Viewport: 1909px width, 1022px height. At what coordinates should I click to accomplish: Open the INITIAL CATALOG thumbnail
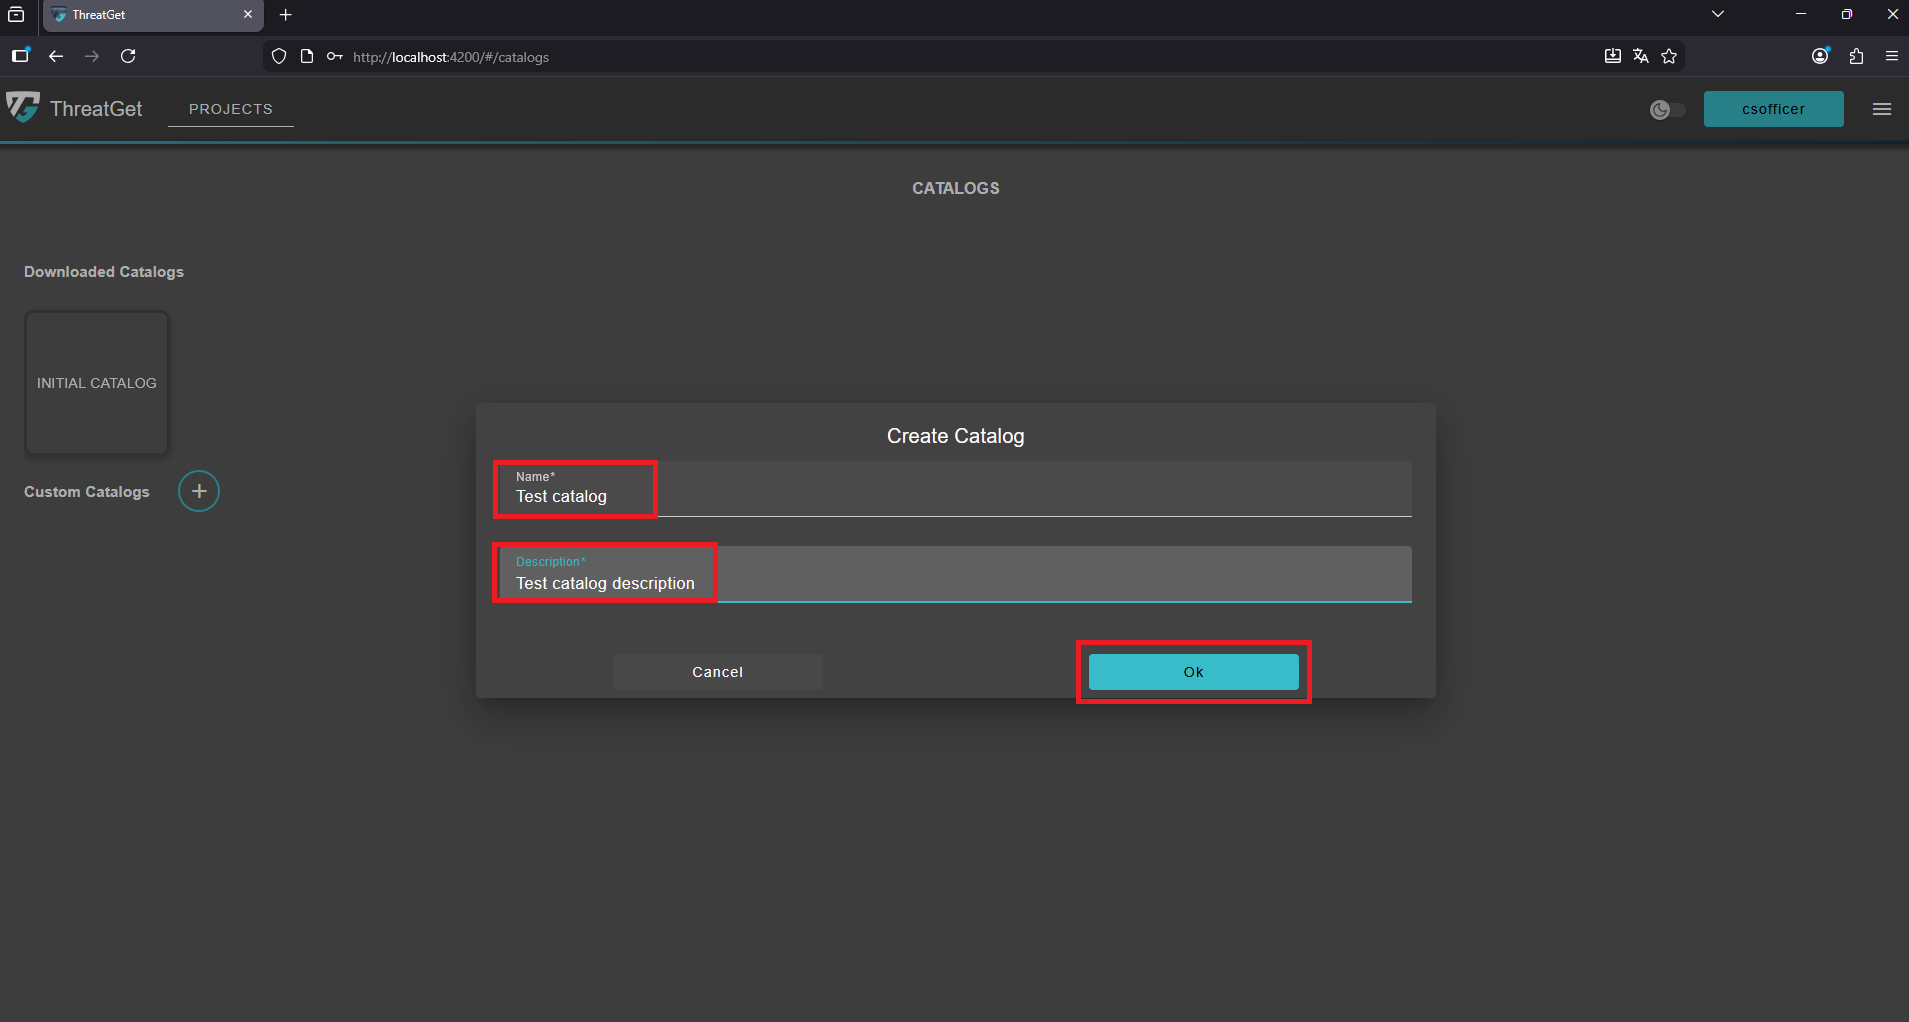(96, 382)
